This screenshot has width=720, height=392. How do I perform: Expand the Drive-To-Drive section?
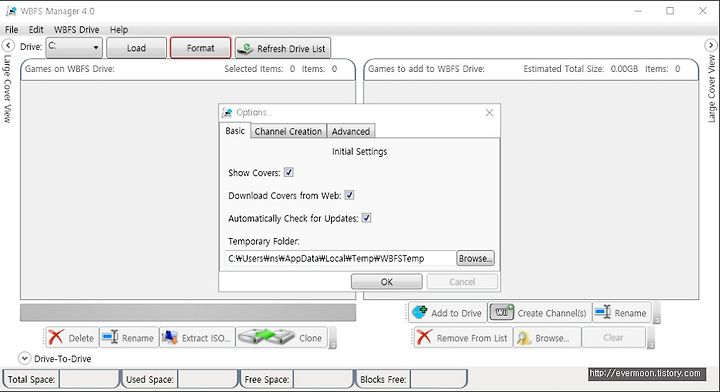(x=24, y=358)
